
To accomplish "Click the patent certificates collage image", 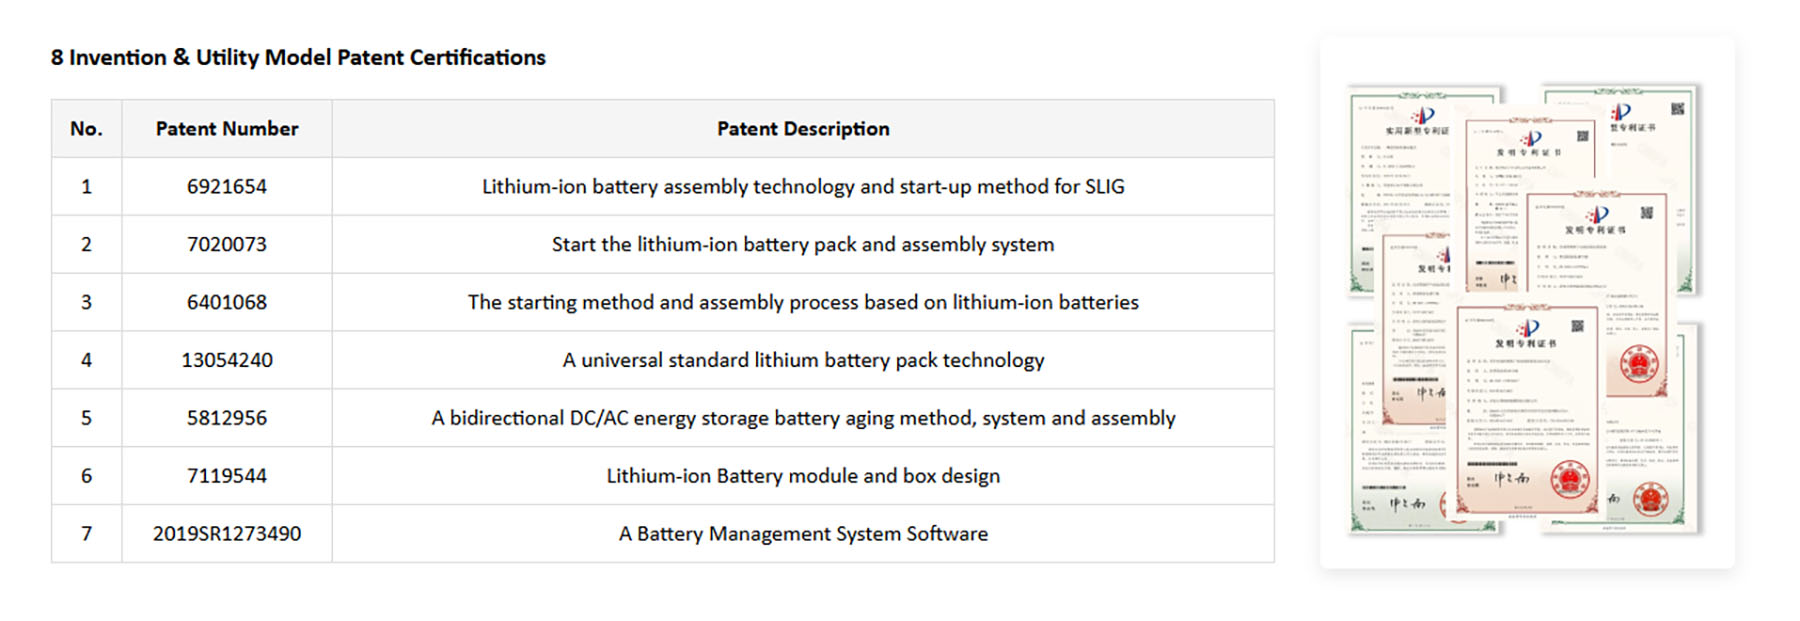I will 1526,305.
